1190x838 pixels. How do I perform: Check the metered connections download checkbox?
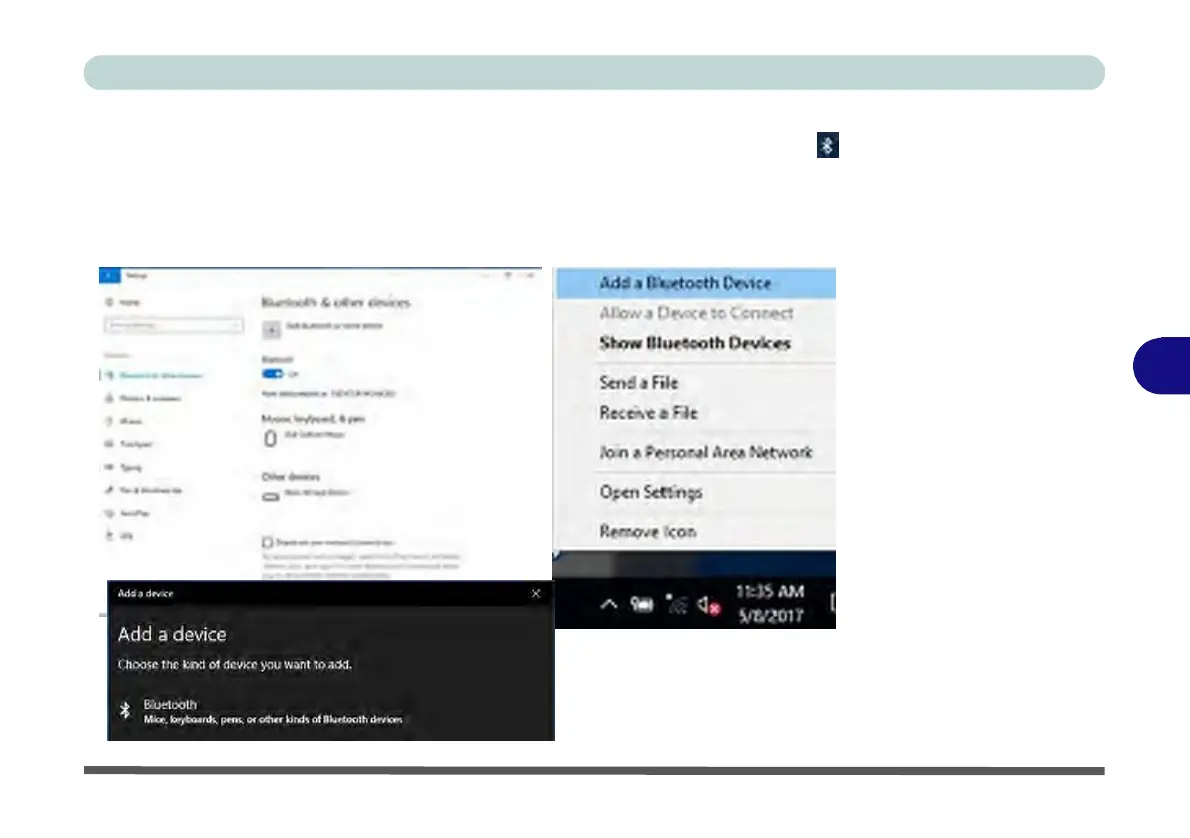point(267,542)
